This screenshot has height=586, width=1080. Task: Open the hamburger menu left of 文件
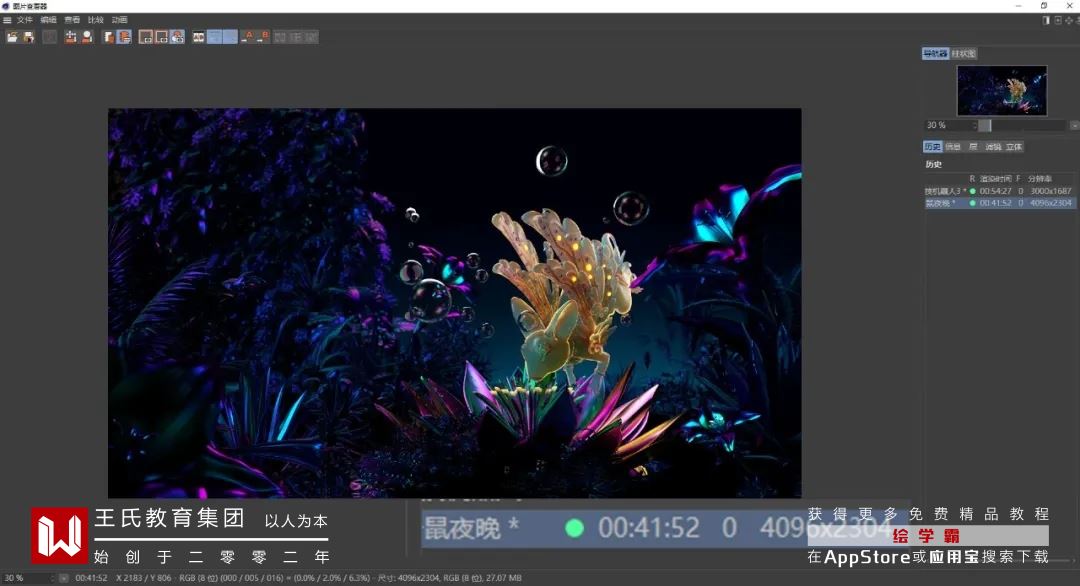point(7,20)
